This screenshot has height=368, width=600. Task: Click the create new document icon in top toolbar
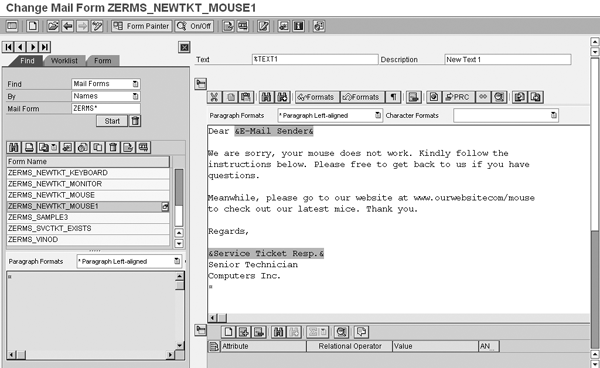tap(33, 26)
